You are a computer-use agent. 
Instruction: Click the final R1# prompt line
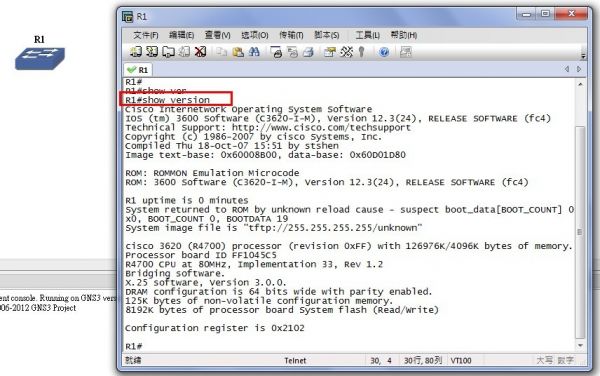click(134, 346)
